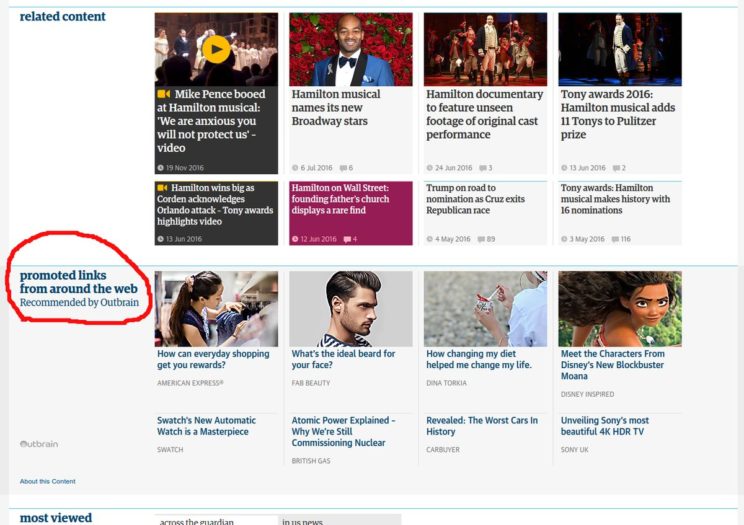Play the Mike Pence booed video

[x=216, y=48]
